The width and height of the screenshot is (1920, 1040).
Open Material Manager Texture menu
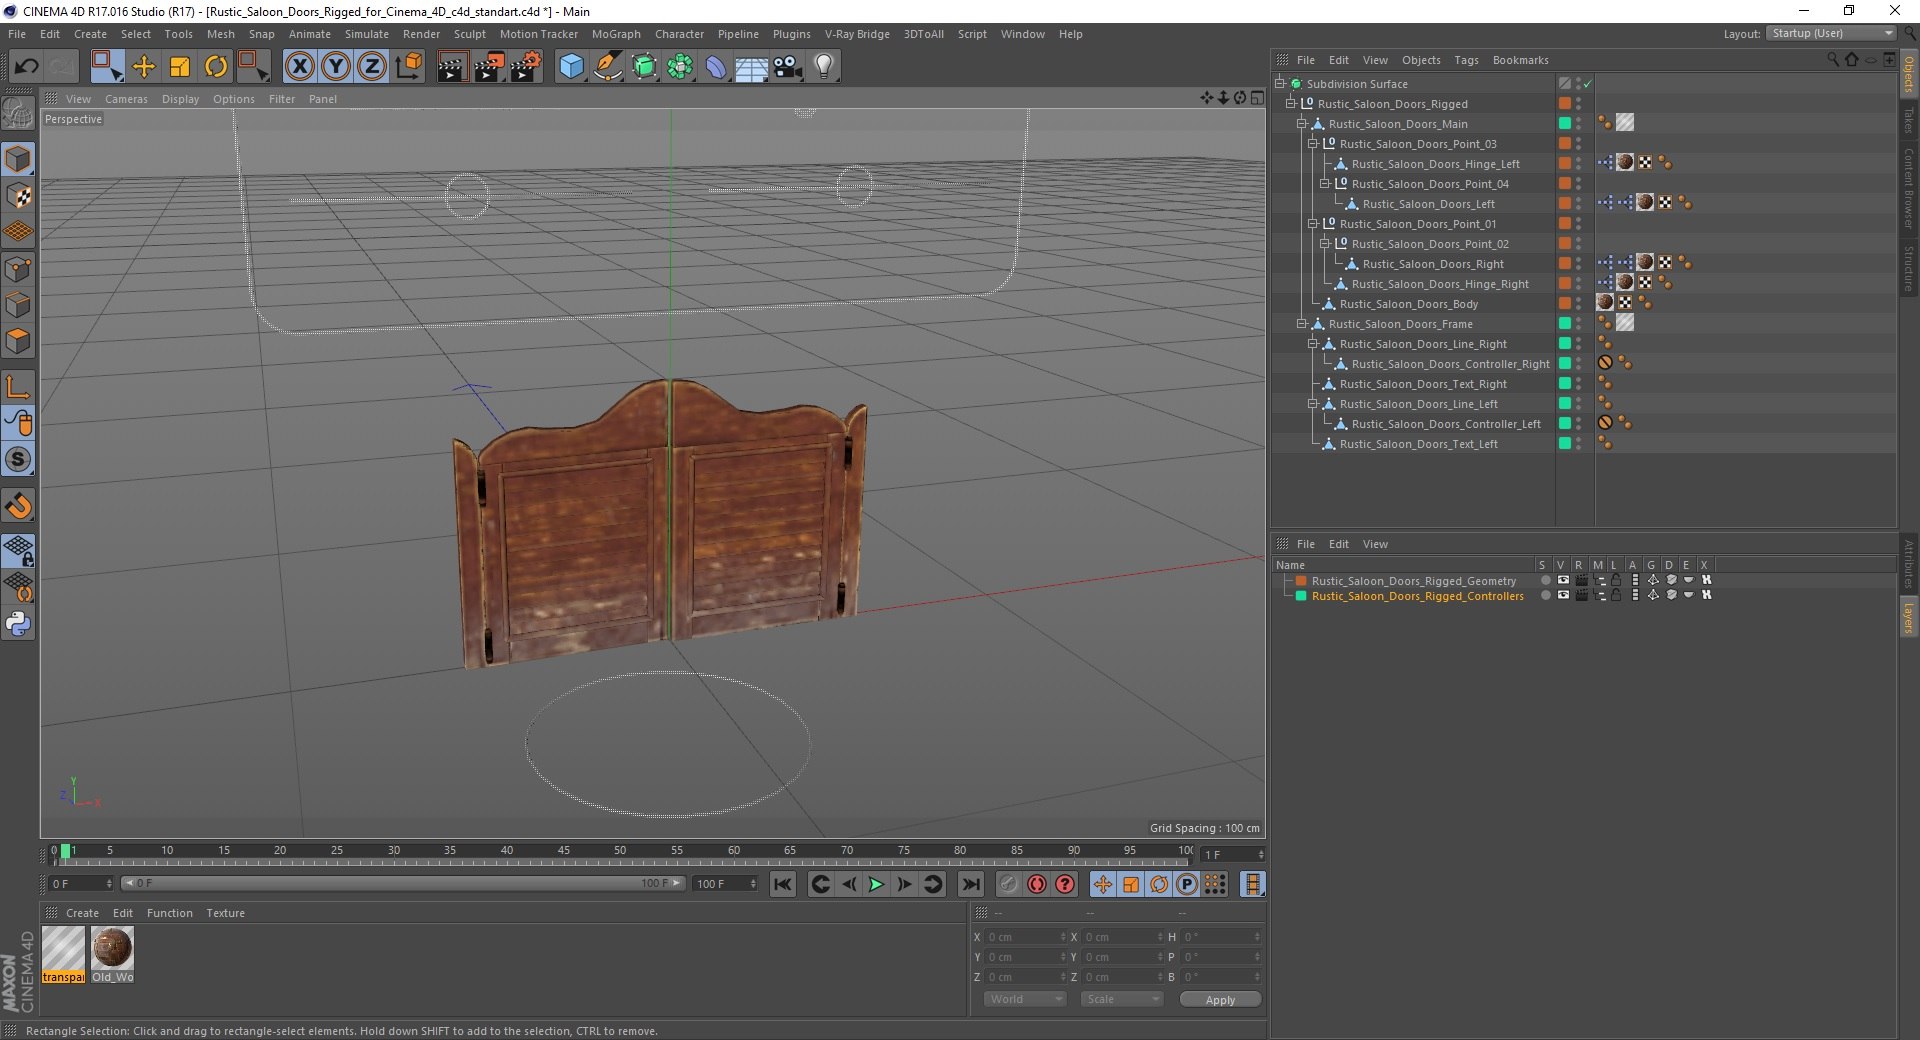[x=225, y=913]
